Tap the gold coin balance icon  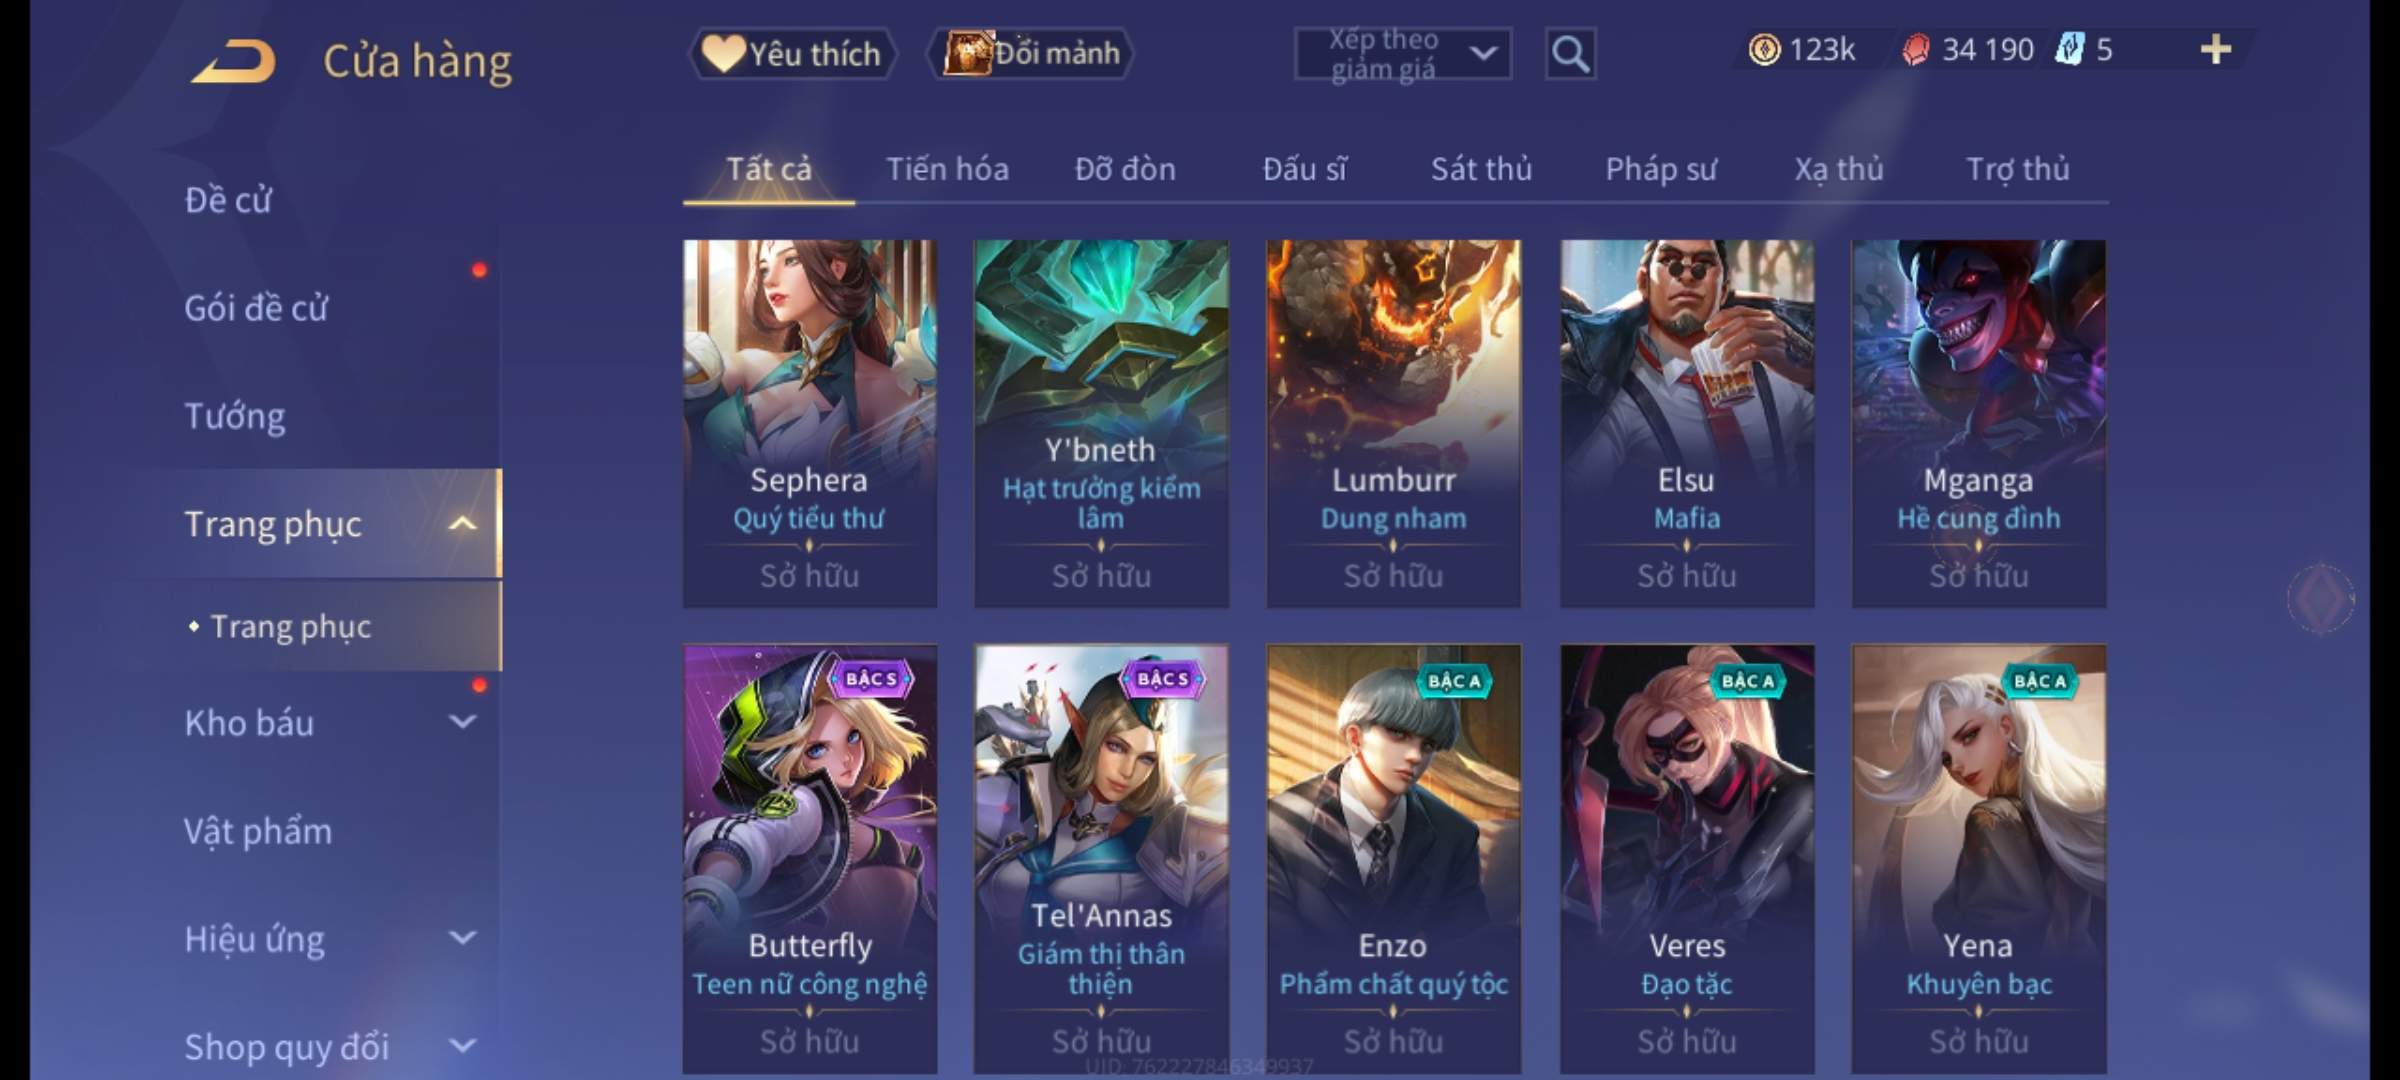[x=1764, y=50]
